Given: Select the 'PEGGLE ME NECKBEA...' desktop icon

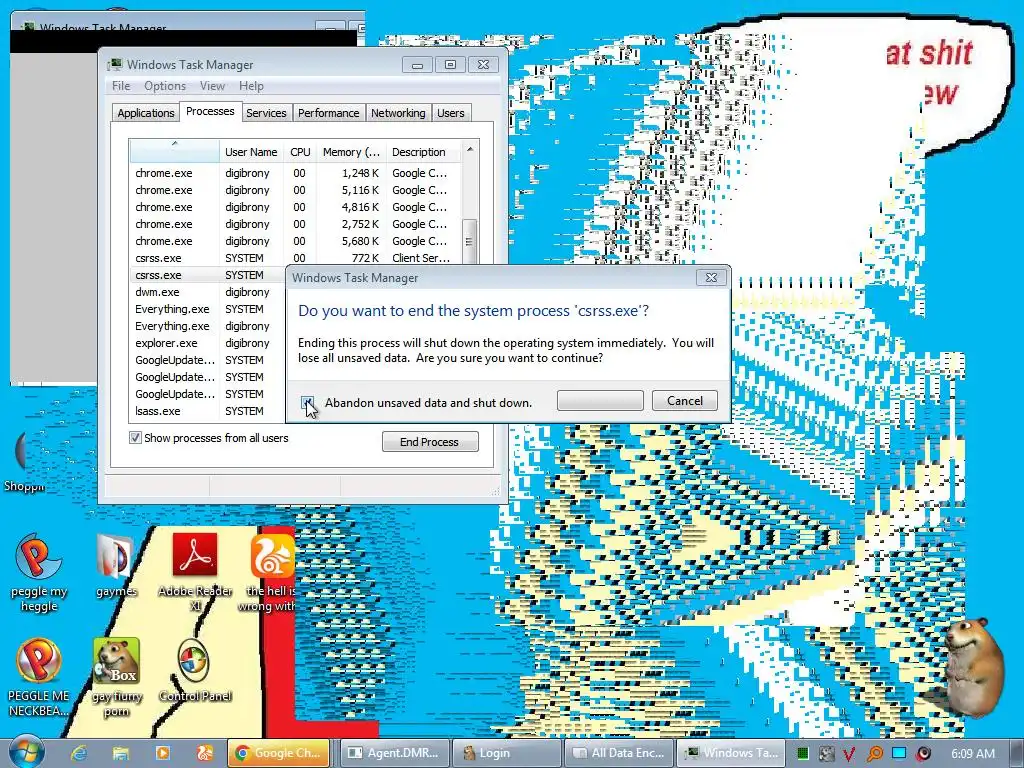Looking at the screenshot, I should [x=39, y=677].
